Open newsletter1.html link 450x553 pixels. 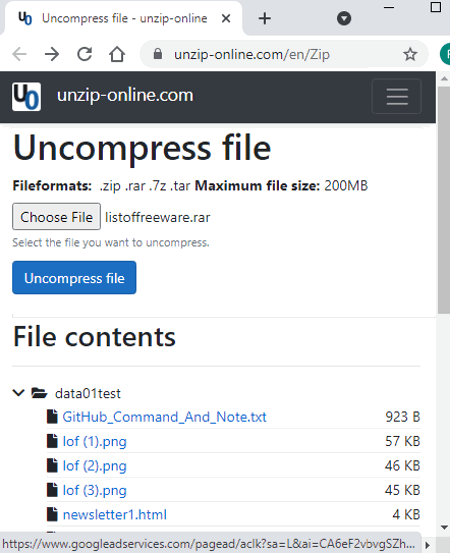(x=115, y=515)
